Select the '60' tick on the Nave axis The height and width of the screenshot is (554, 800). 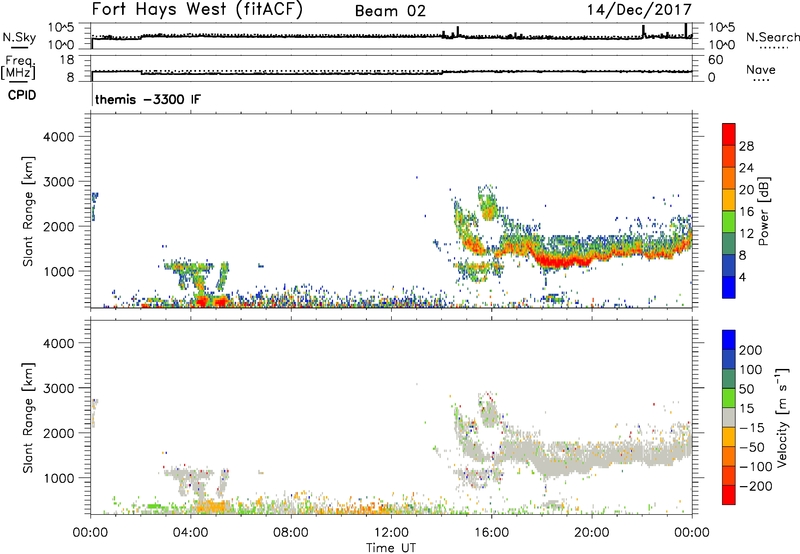(715, 60)
